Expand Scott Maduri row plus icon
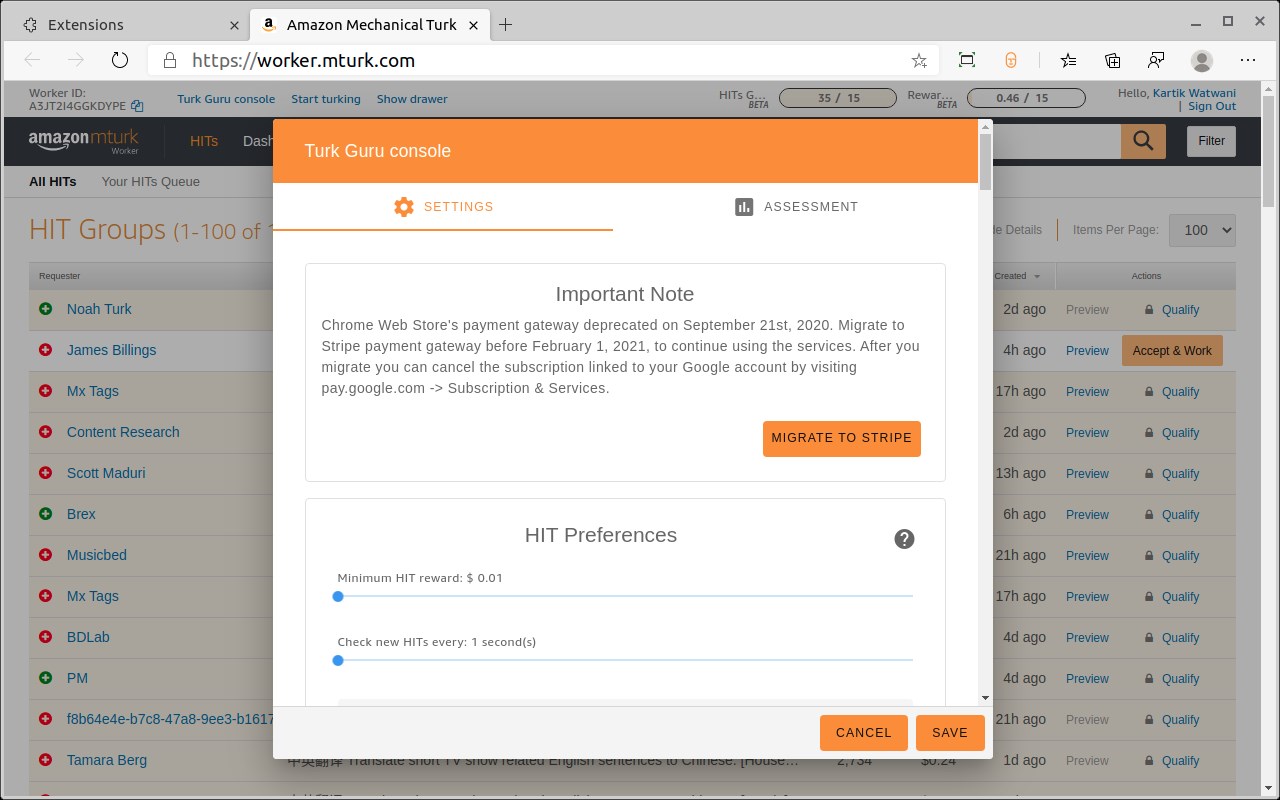The image size is (1280, 800). coord(45,473)
